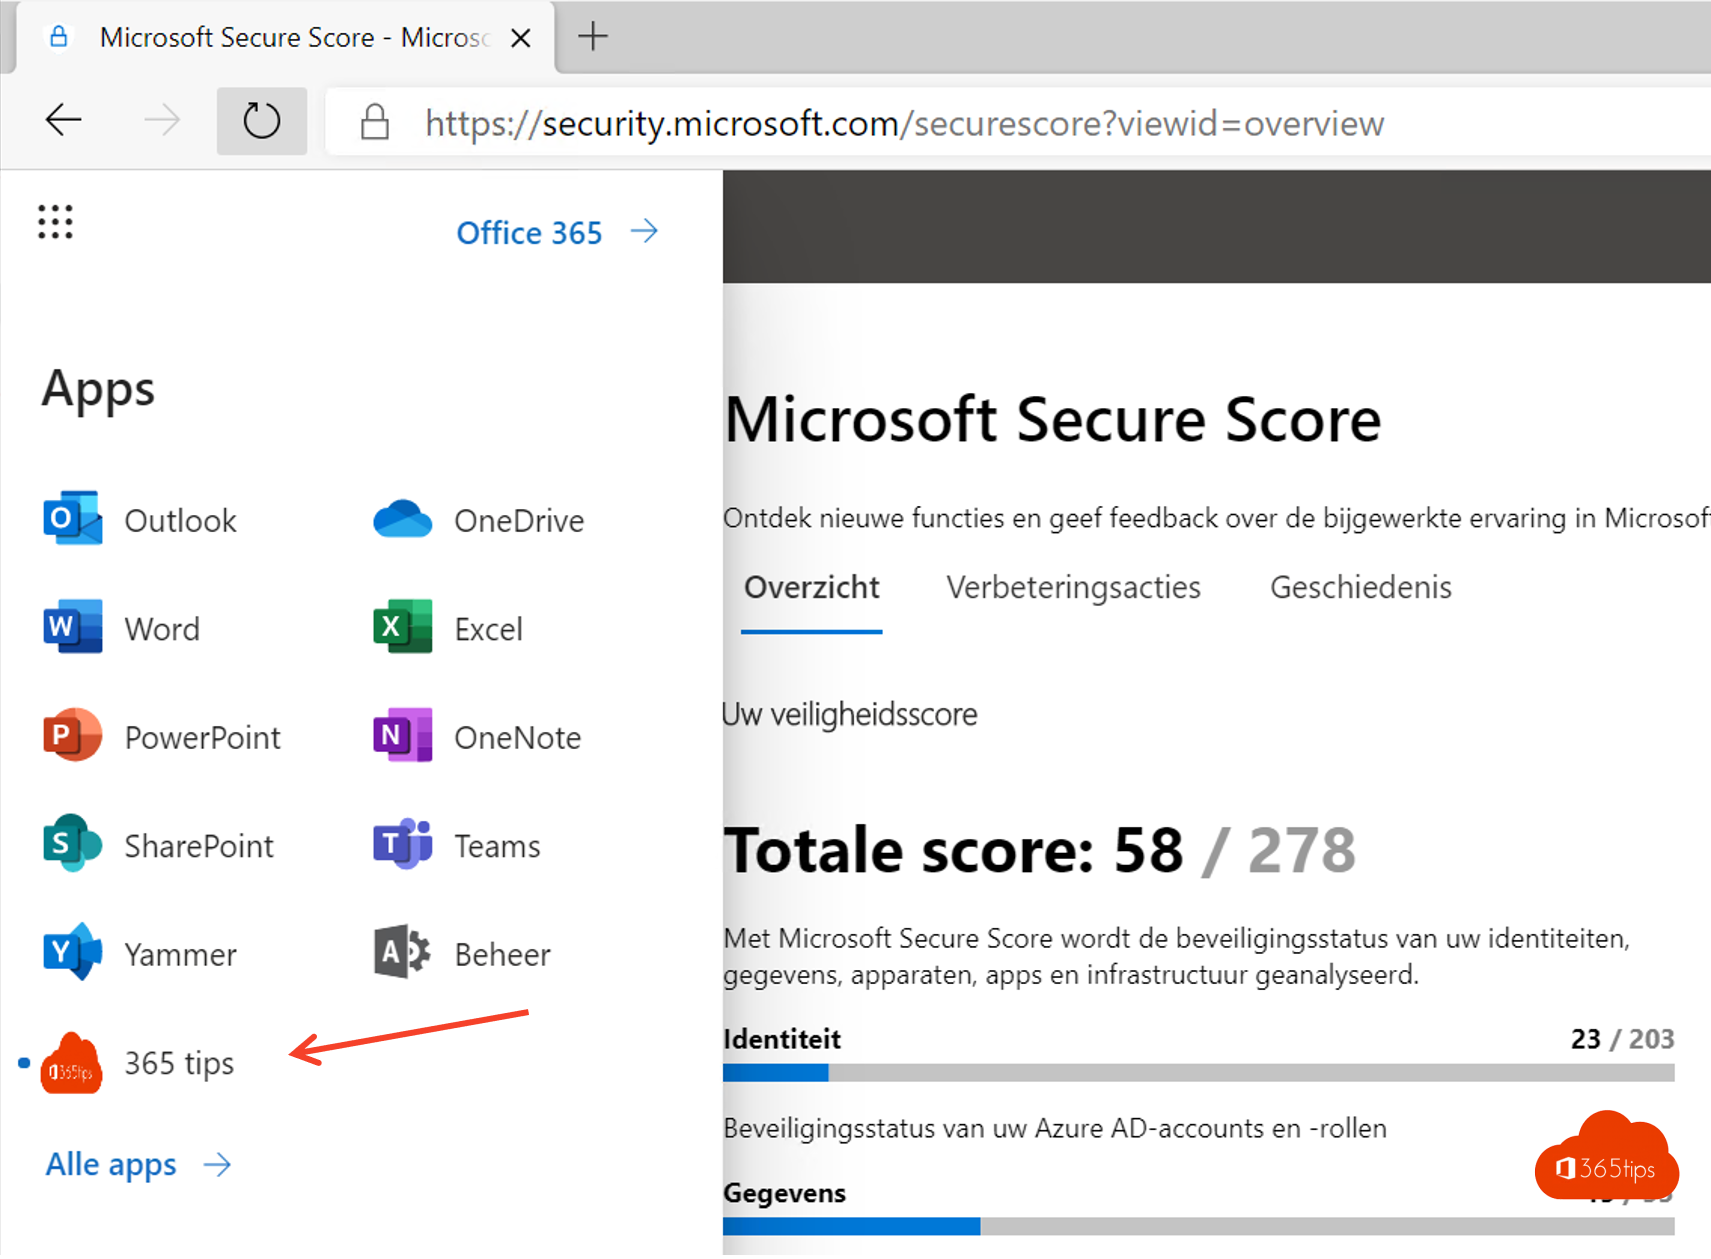This screenshot has height=1259, width=1711.
Task: Click the Identiteit progress bar
Action: (x=1198, y=1073)
